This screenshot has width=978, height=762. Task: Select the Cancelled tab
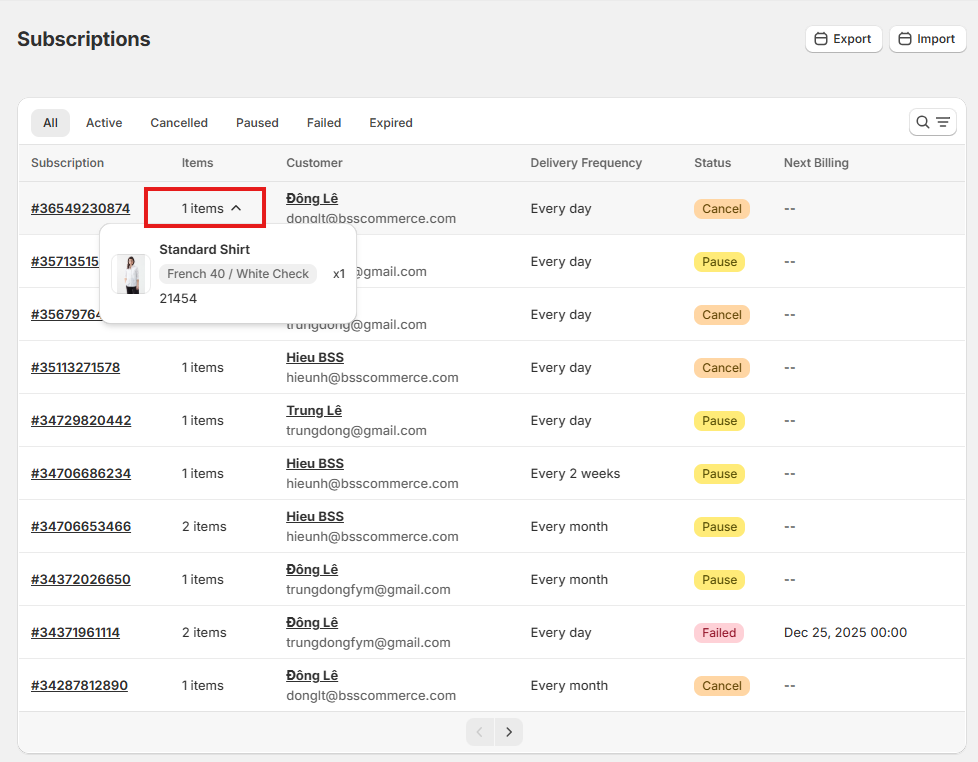point(179,123)
